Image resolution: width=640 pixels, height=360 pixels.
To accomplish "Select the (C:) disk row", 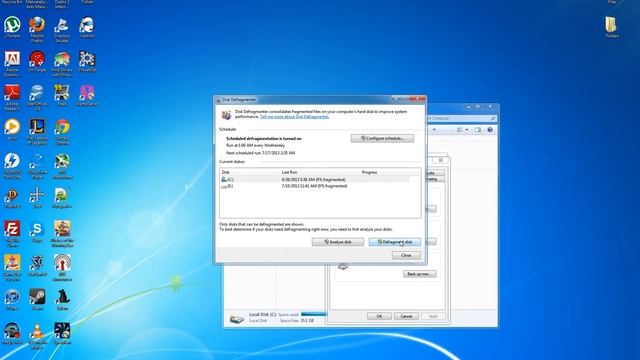I will (315, 179).
